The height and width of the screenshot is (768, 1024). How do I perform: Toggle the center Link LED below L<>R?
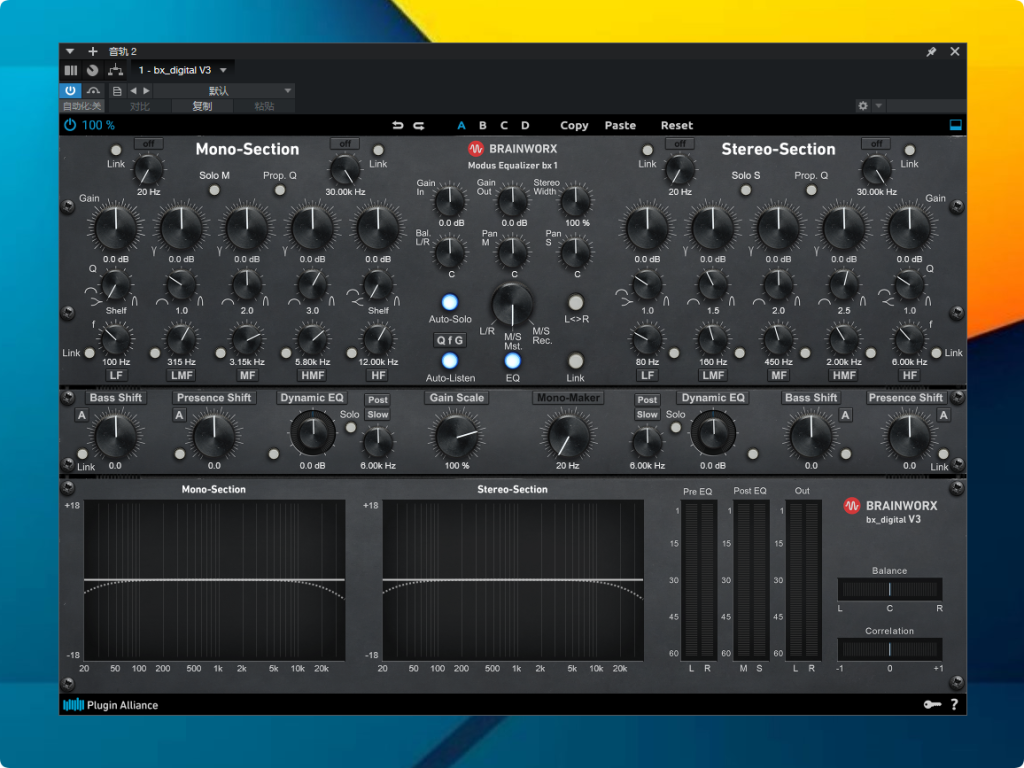(575, 360)
